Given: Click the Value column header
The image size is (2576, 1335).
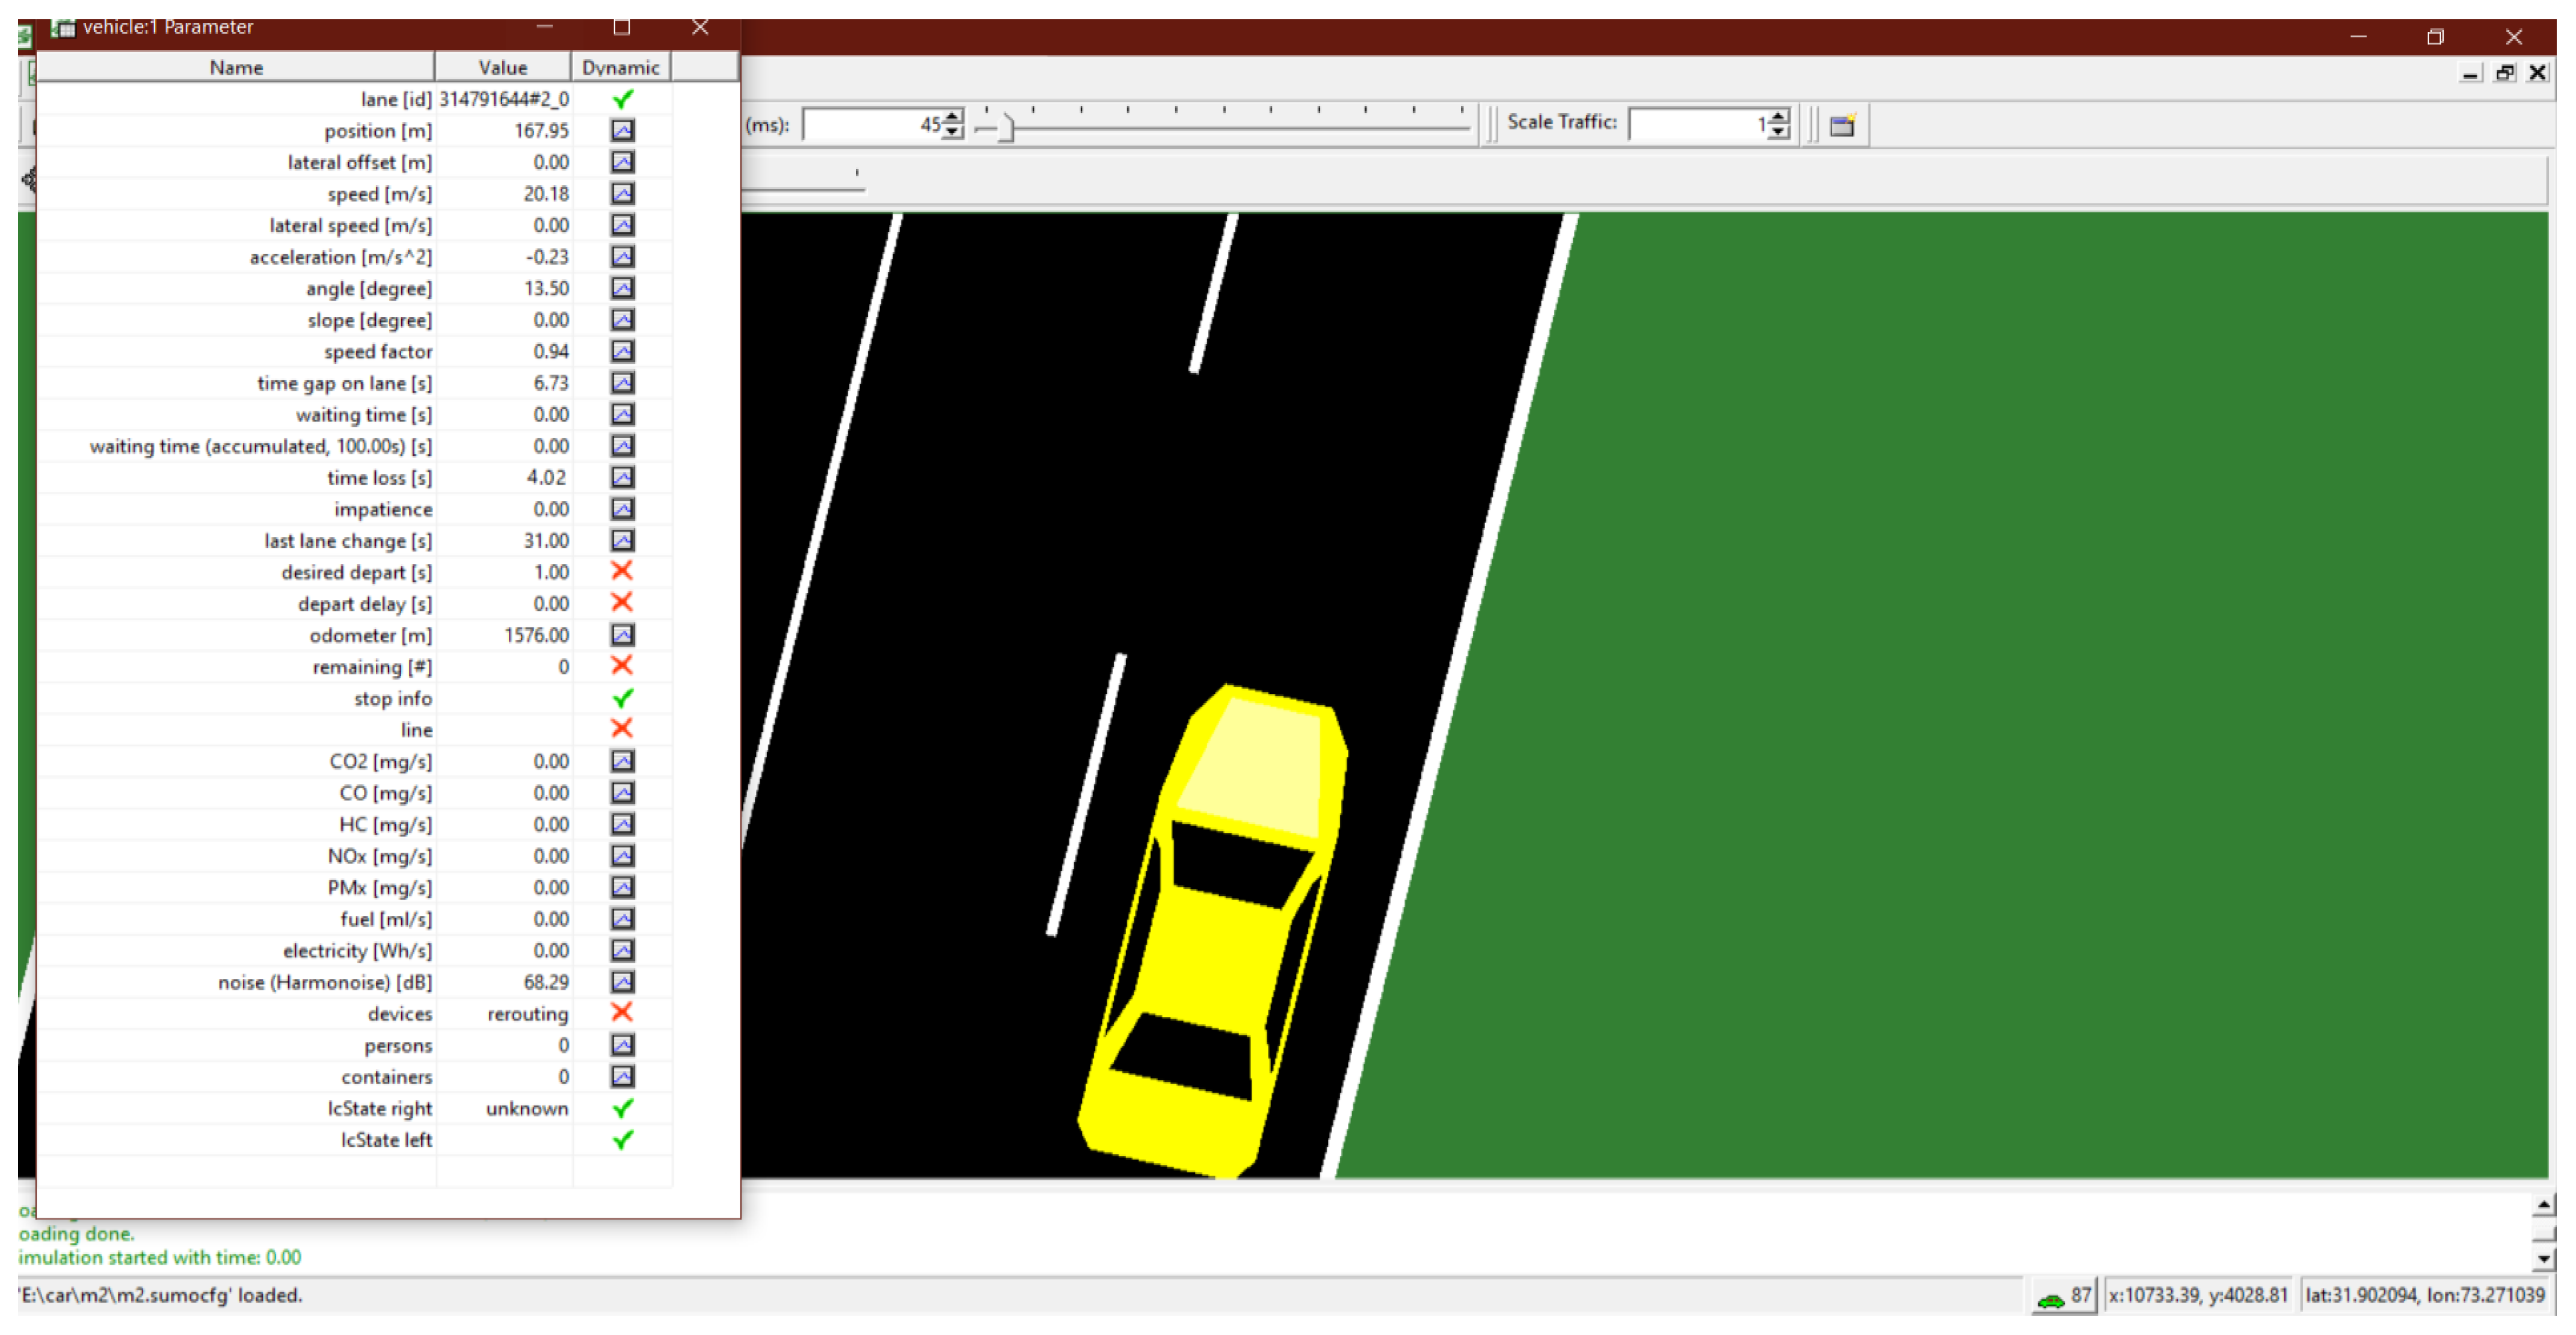Looking at the screenshot, I should (502, 67).
